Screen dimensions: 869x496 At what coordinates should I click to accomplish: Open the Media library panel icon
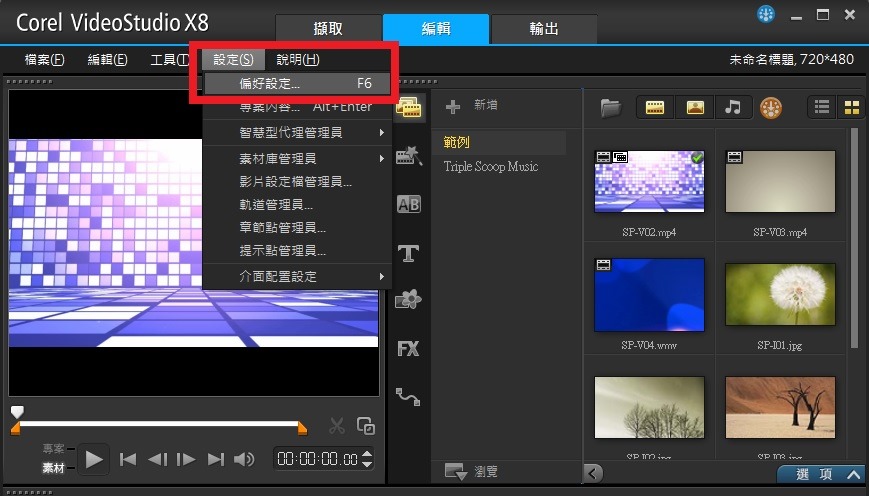(x=408, y=106)
